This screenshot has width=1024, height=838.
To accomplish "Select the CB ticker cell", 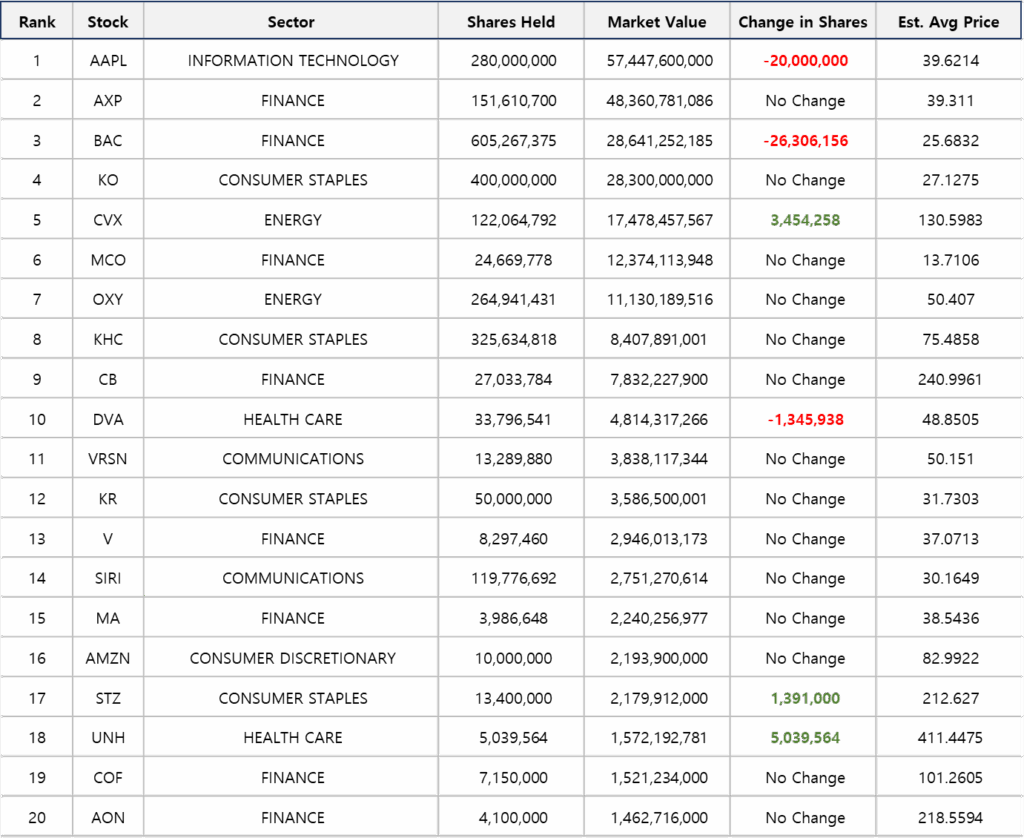I will coord(108,379).
